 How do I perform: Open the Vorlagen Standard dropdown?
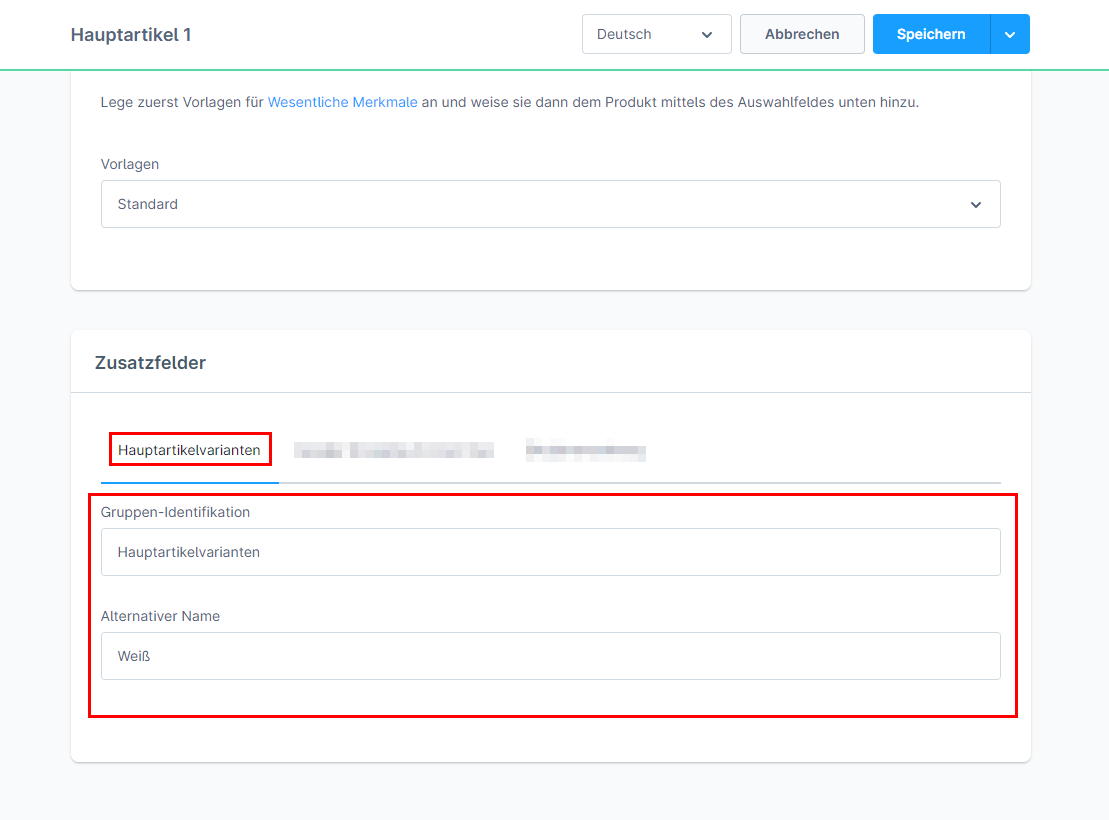pyautogui.click(x=550, y=204)
